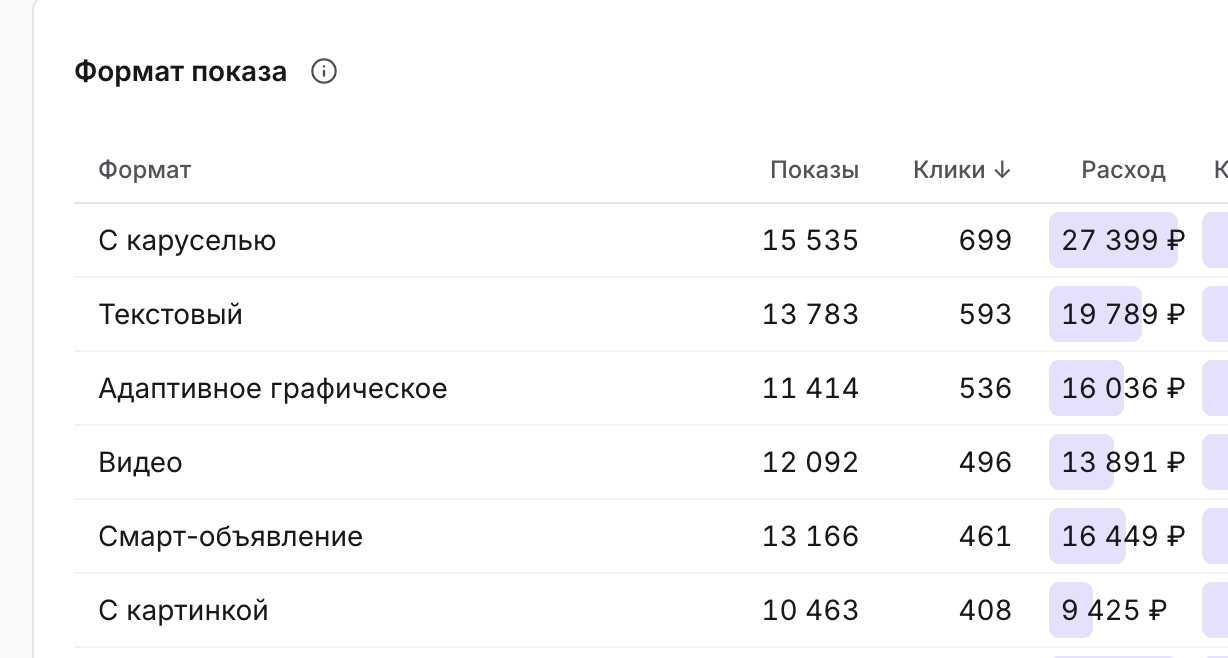Image resolution: width=1228 pixels, height=658 pixels.
Task: Click the 19 789 ₽ spend bar
Action: tap(1095, 314)
